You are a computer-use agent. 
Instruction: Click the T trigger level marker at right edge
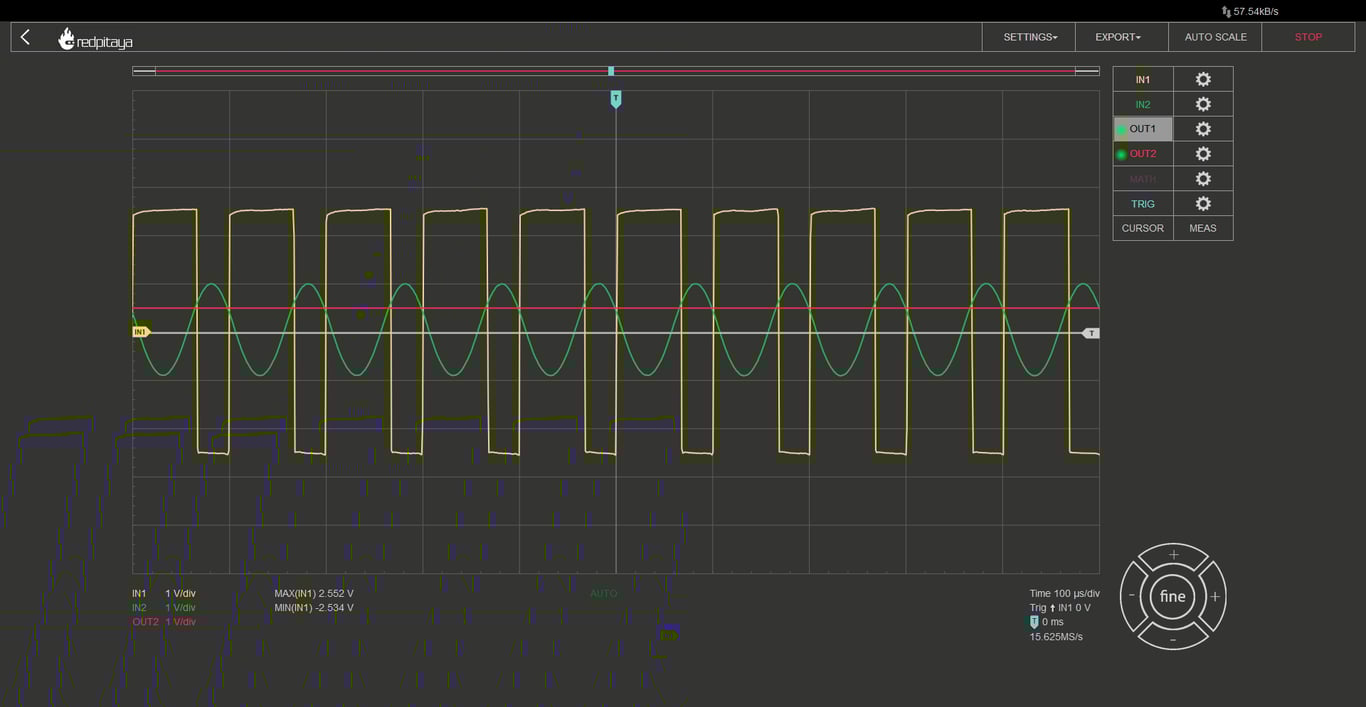1091,333
